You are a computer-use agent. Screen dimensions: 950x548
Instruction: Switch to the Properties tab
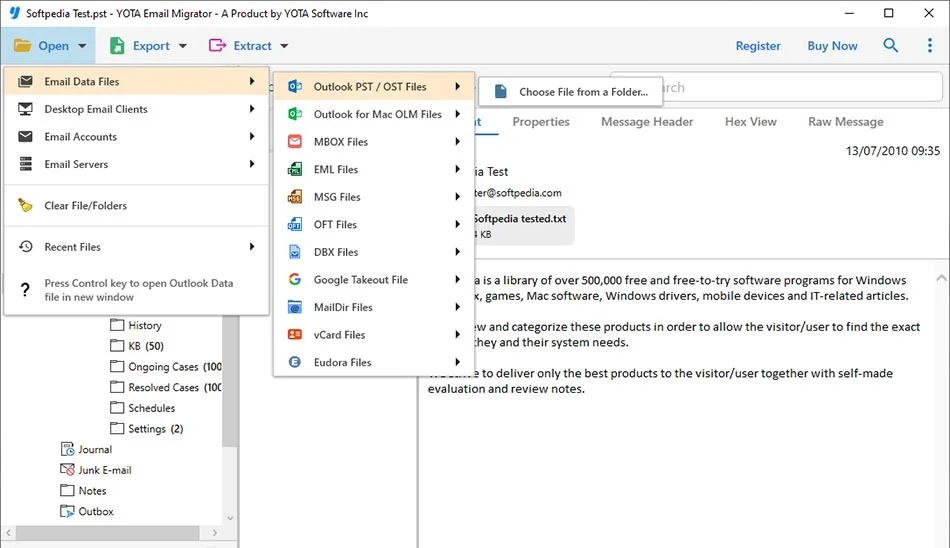coord(540,122)
